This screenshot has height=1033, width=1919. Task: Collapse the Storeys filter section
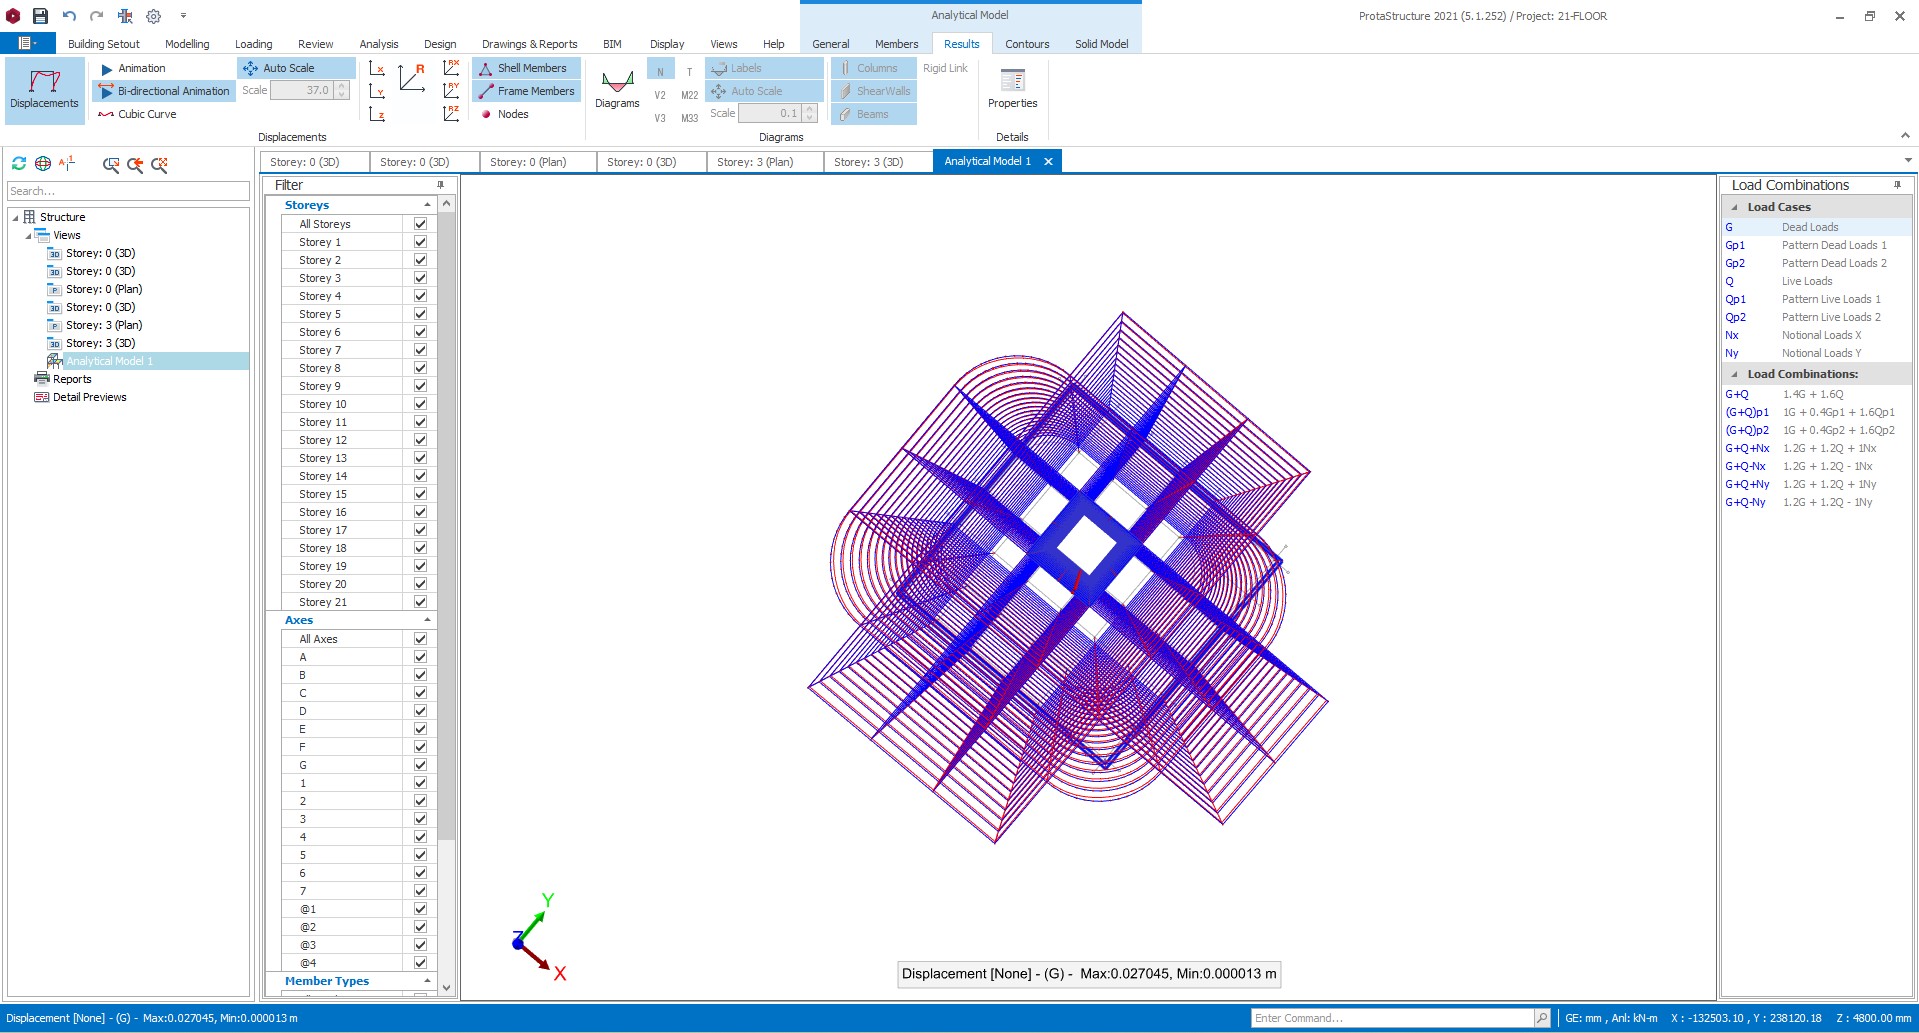(427, 205)
